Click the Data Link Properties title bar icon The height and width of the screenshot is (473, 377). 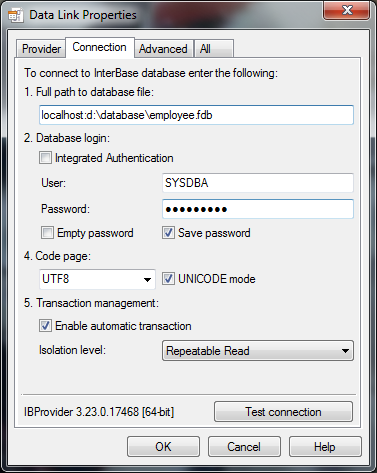click(15, 15)
